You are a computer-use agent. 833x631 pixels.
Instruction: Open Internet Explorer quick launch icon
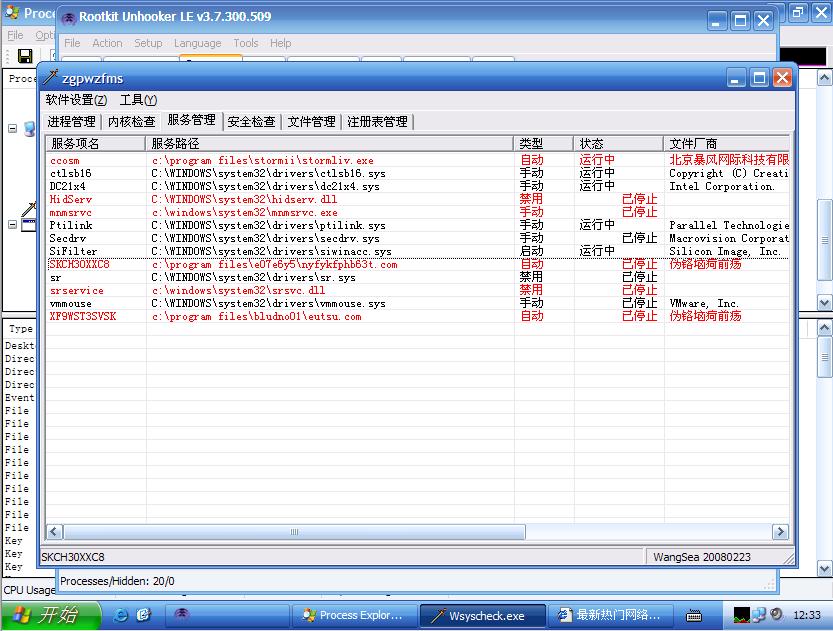(x=121, y=615)
